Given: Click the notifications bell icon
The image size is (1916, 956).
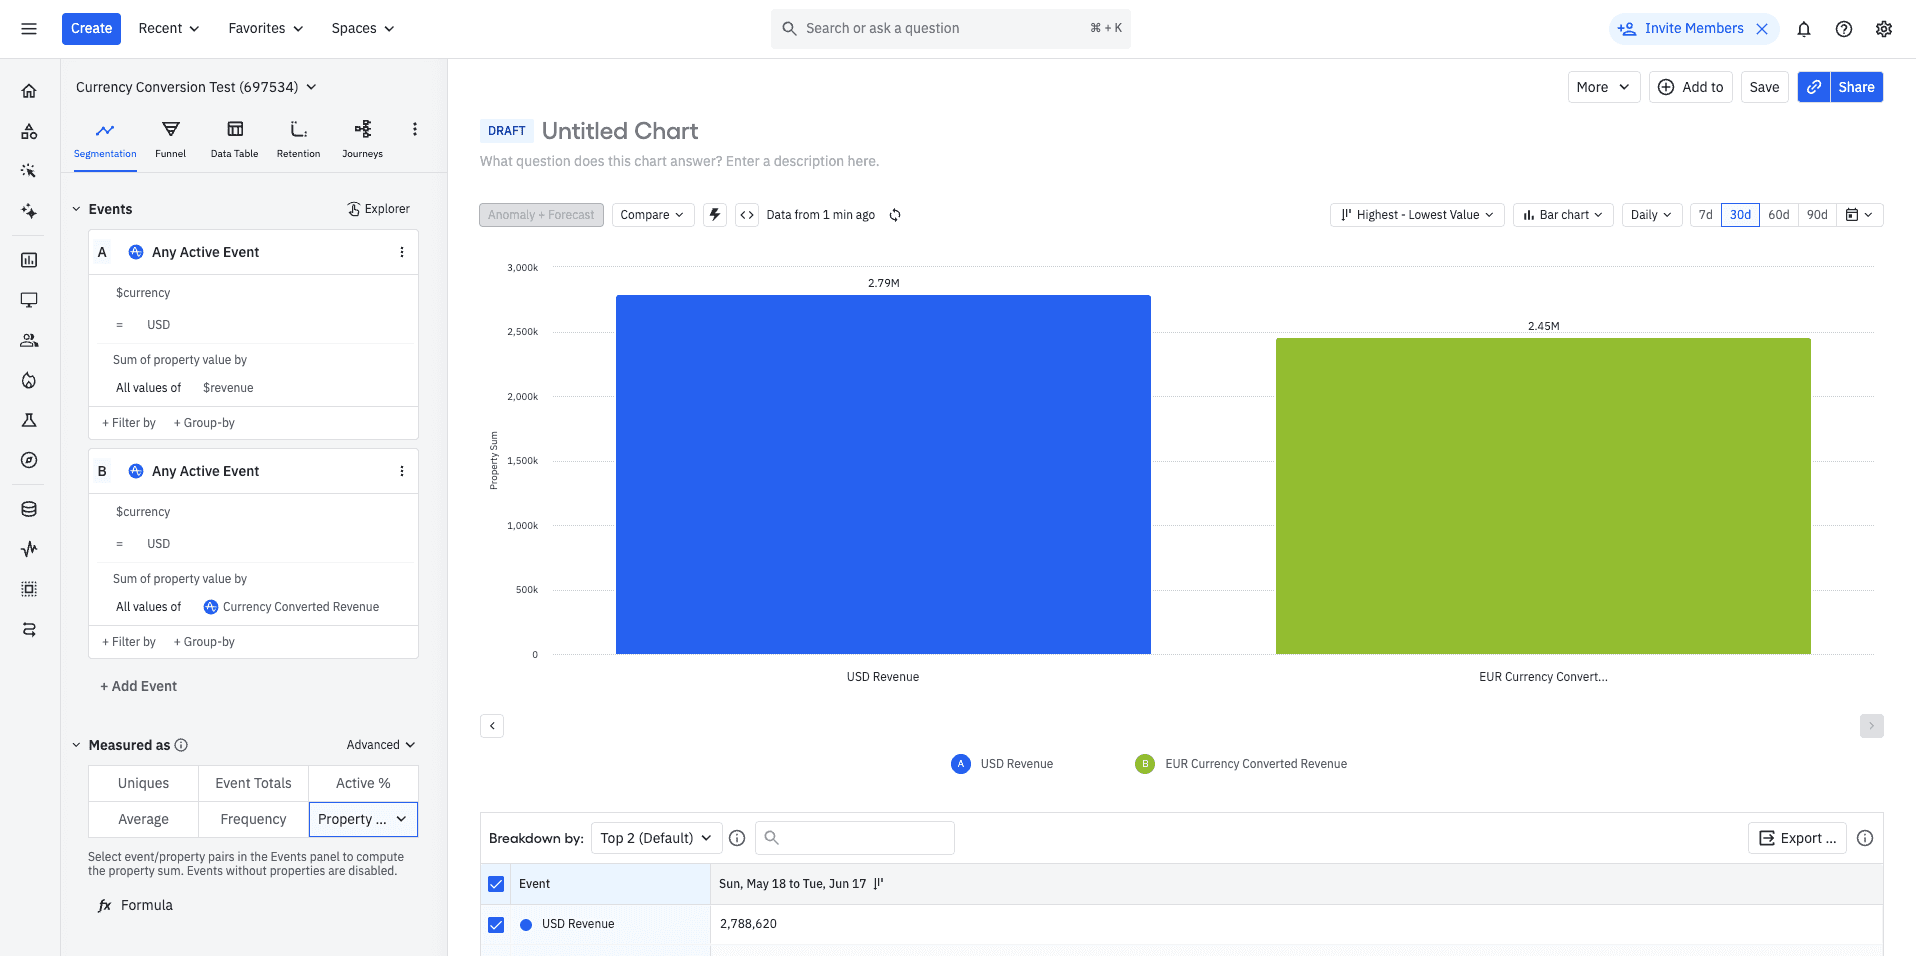Looking at the screenshot, I should click(1803, 29).
